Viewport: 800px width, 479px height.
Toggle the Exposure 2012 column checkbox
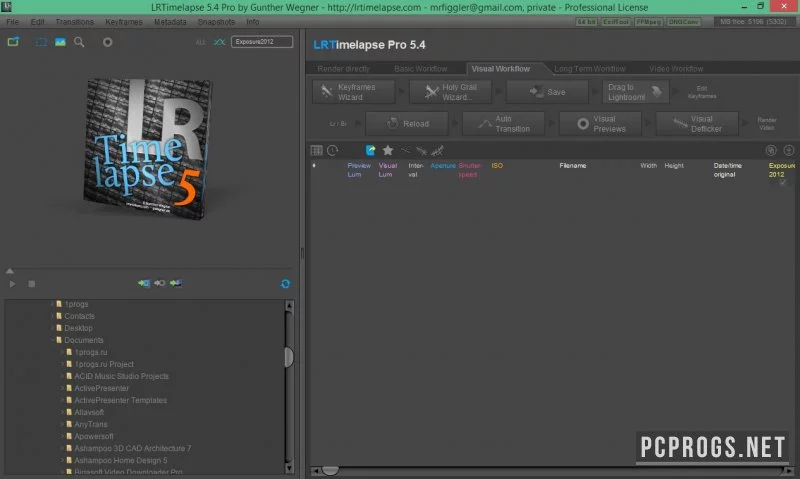[783, 182]
